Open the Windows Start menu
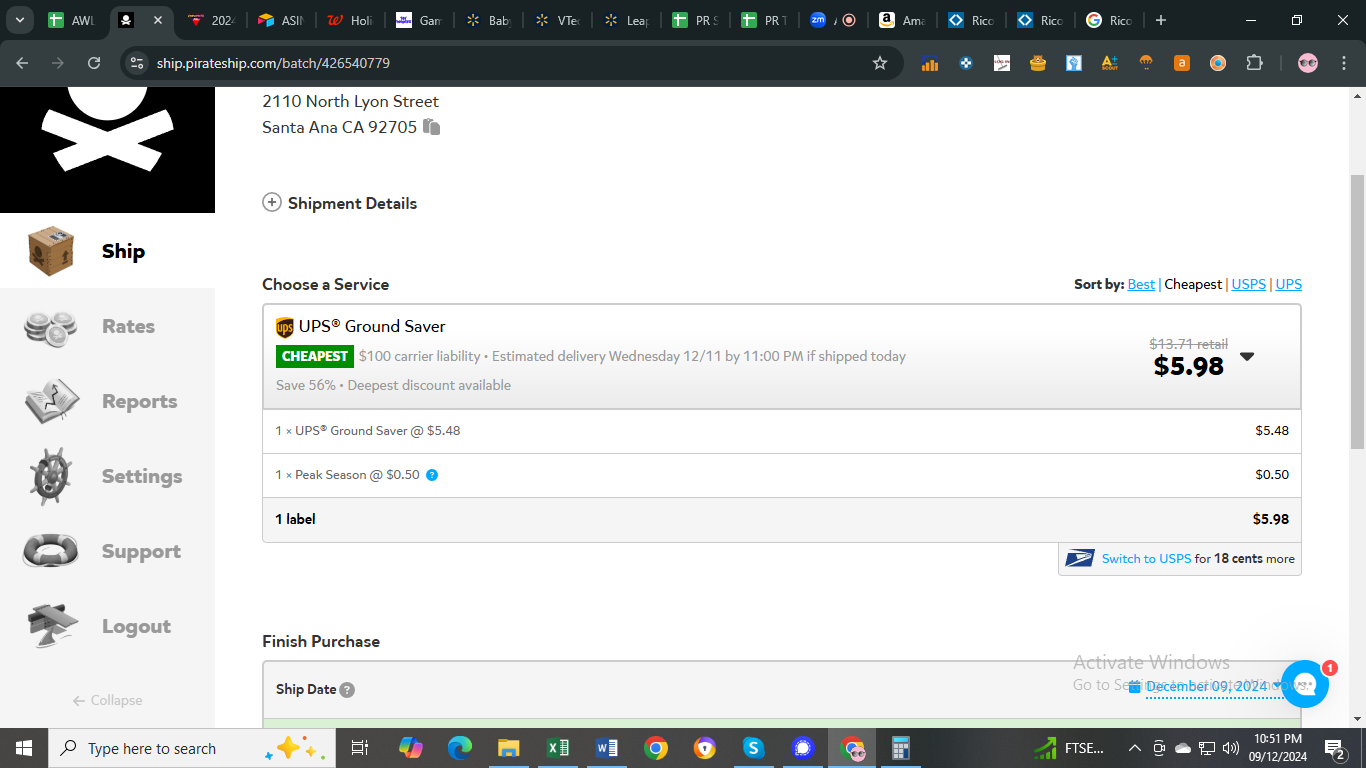 pos(24,748)
